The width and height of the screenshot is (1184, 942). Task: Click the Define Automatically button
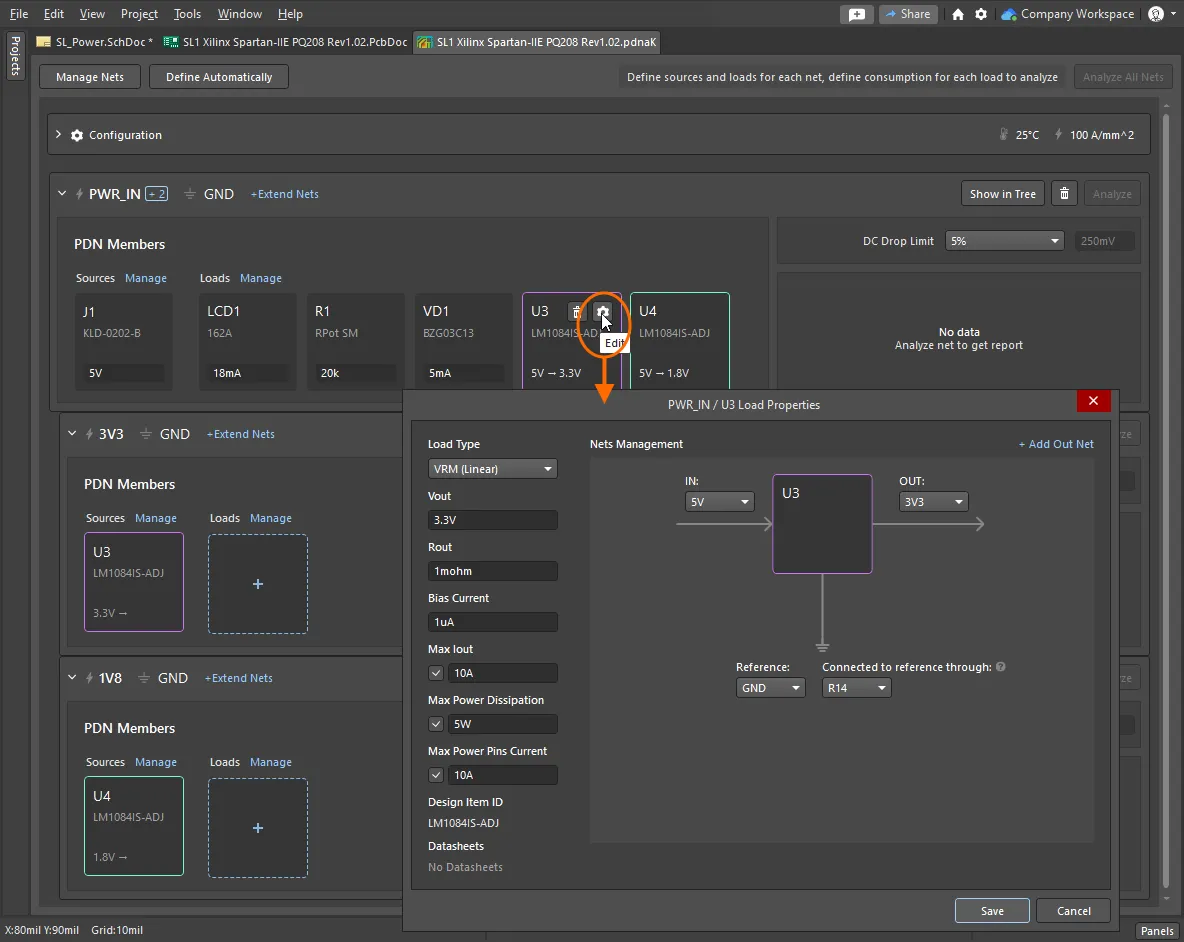click(219, 77)
